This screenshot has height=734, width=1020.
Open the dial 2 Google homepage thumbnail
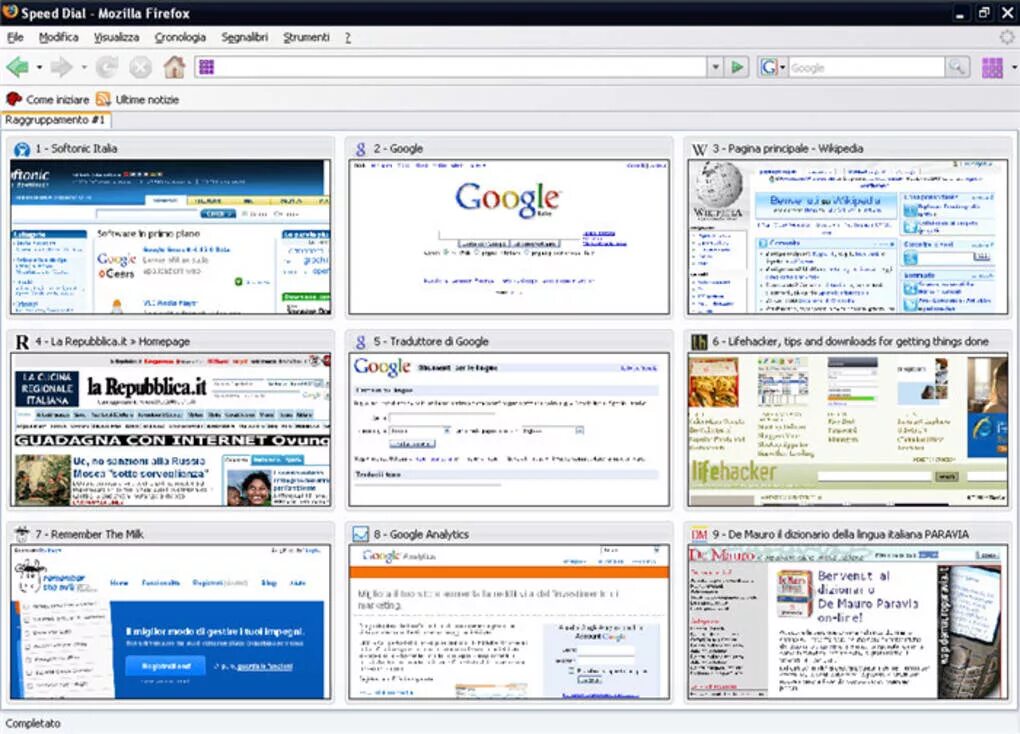[509, 237]
